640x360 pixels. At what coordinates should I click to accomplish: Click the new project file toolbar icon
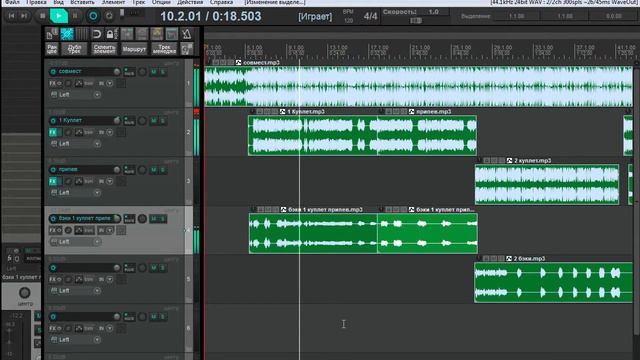pyautogui.click(x=52, y=34)
